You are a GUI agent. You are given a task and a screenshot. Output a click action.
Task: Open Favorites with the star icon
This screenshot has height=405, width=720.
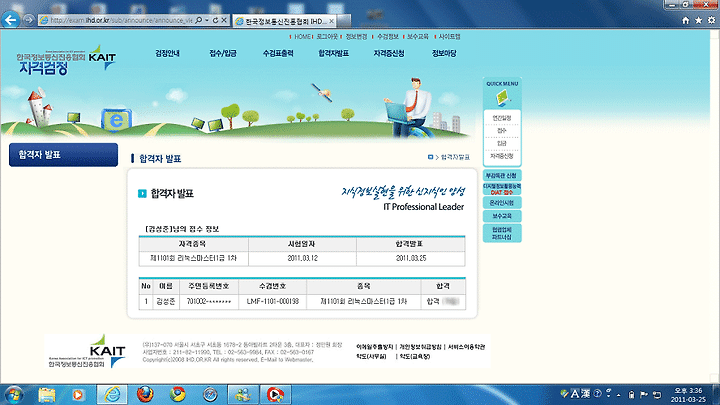[x=698, y=20]
